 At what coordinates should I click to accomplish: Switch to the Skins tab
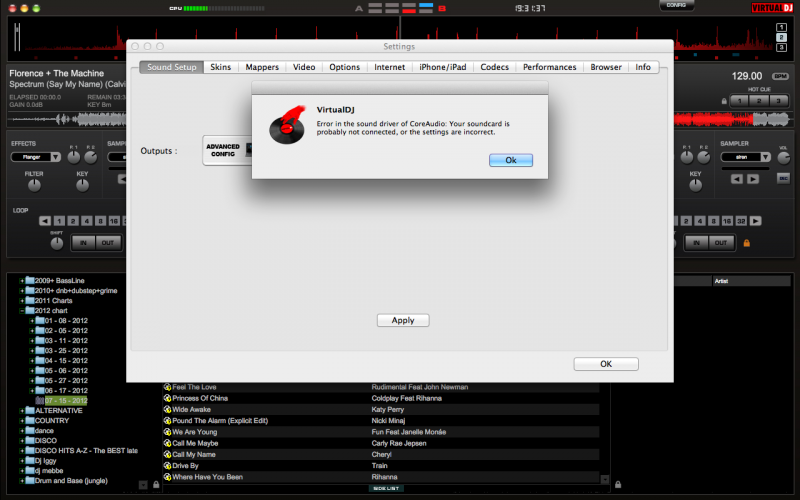(x=220, y=67)
